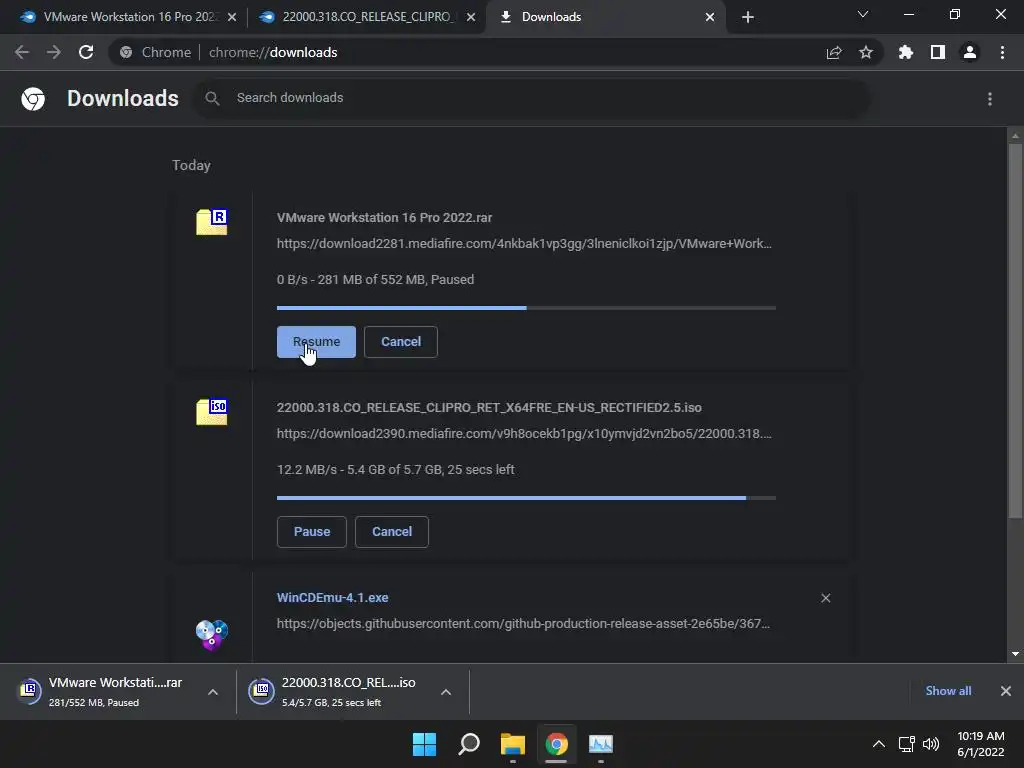Reload the downloads page
Image resolution: width=1024 pixels, height=768 pixels.
click(x=86, y=52)
